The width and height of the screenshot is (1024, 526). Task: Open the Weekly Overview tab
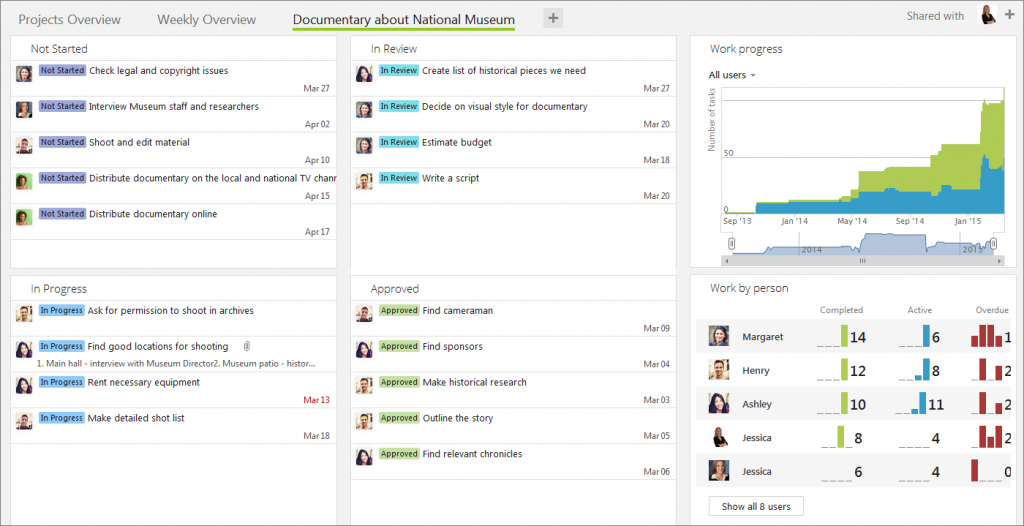point(206,19)
